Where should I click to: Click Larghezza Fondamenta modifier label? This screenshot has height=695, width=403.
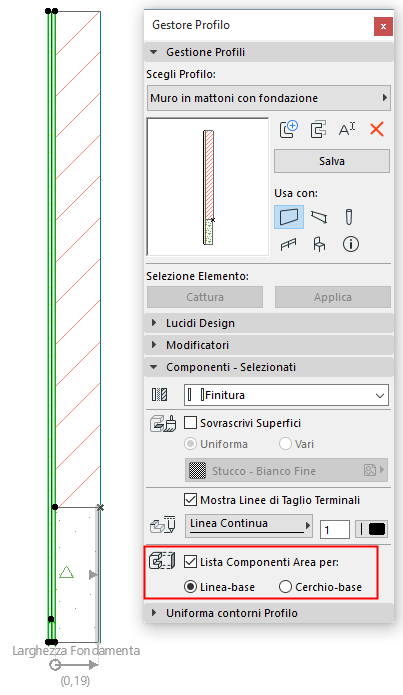[76, 651]
